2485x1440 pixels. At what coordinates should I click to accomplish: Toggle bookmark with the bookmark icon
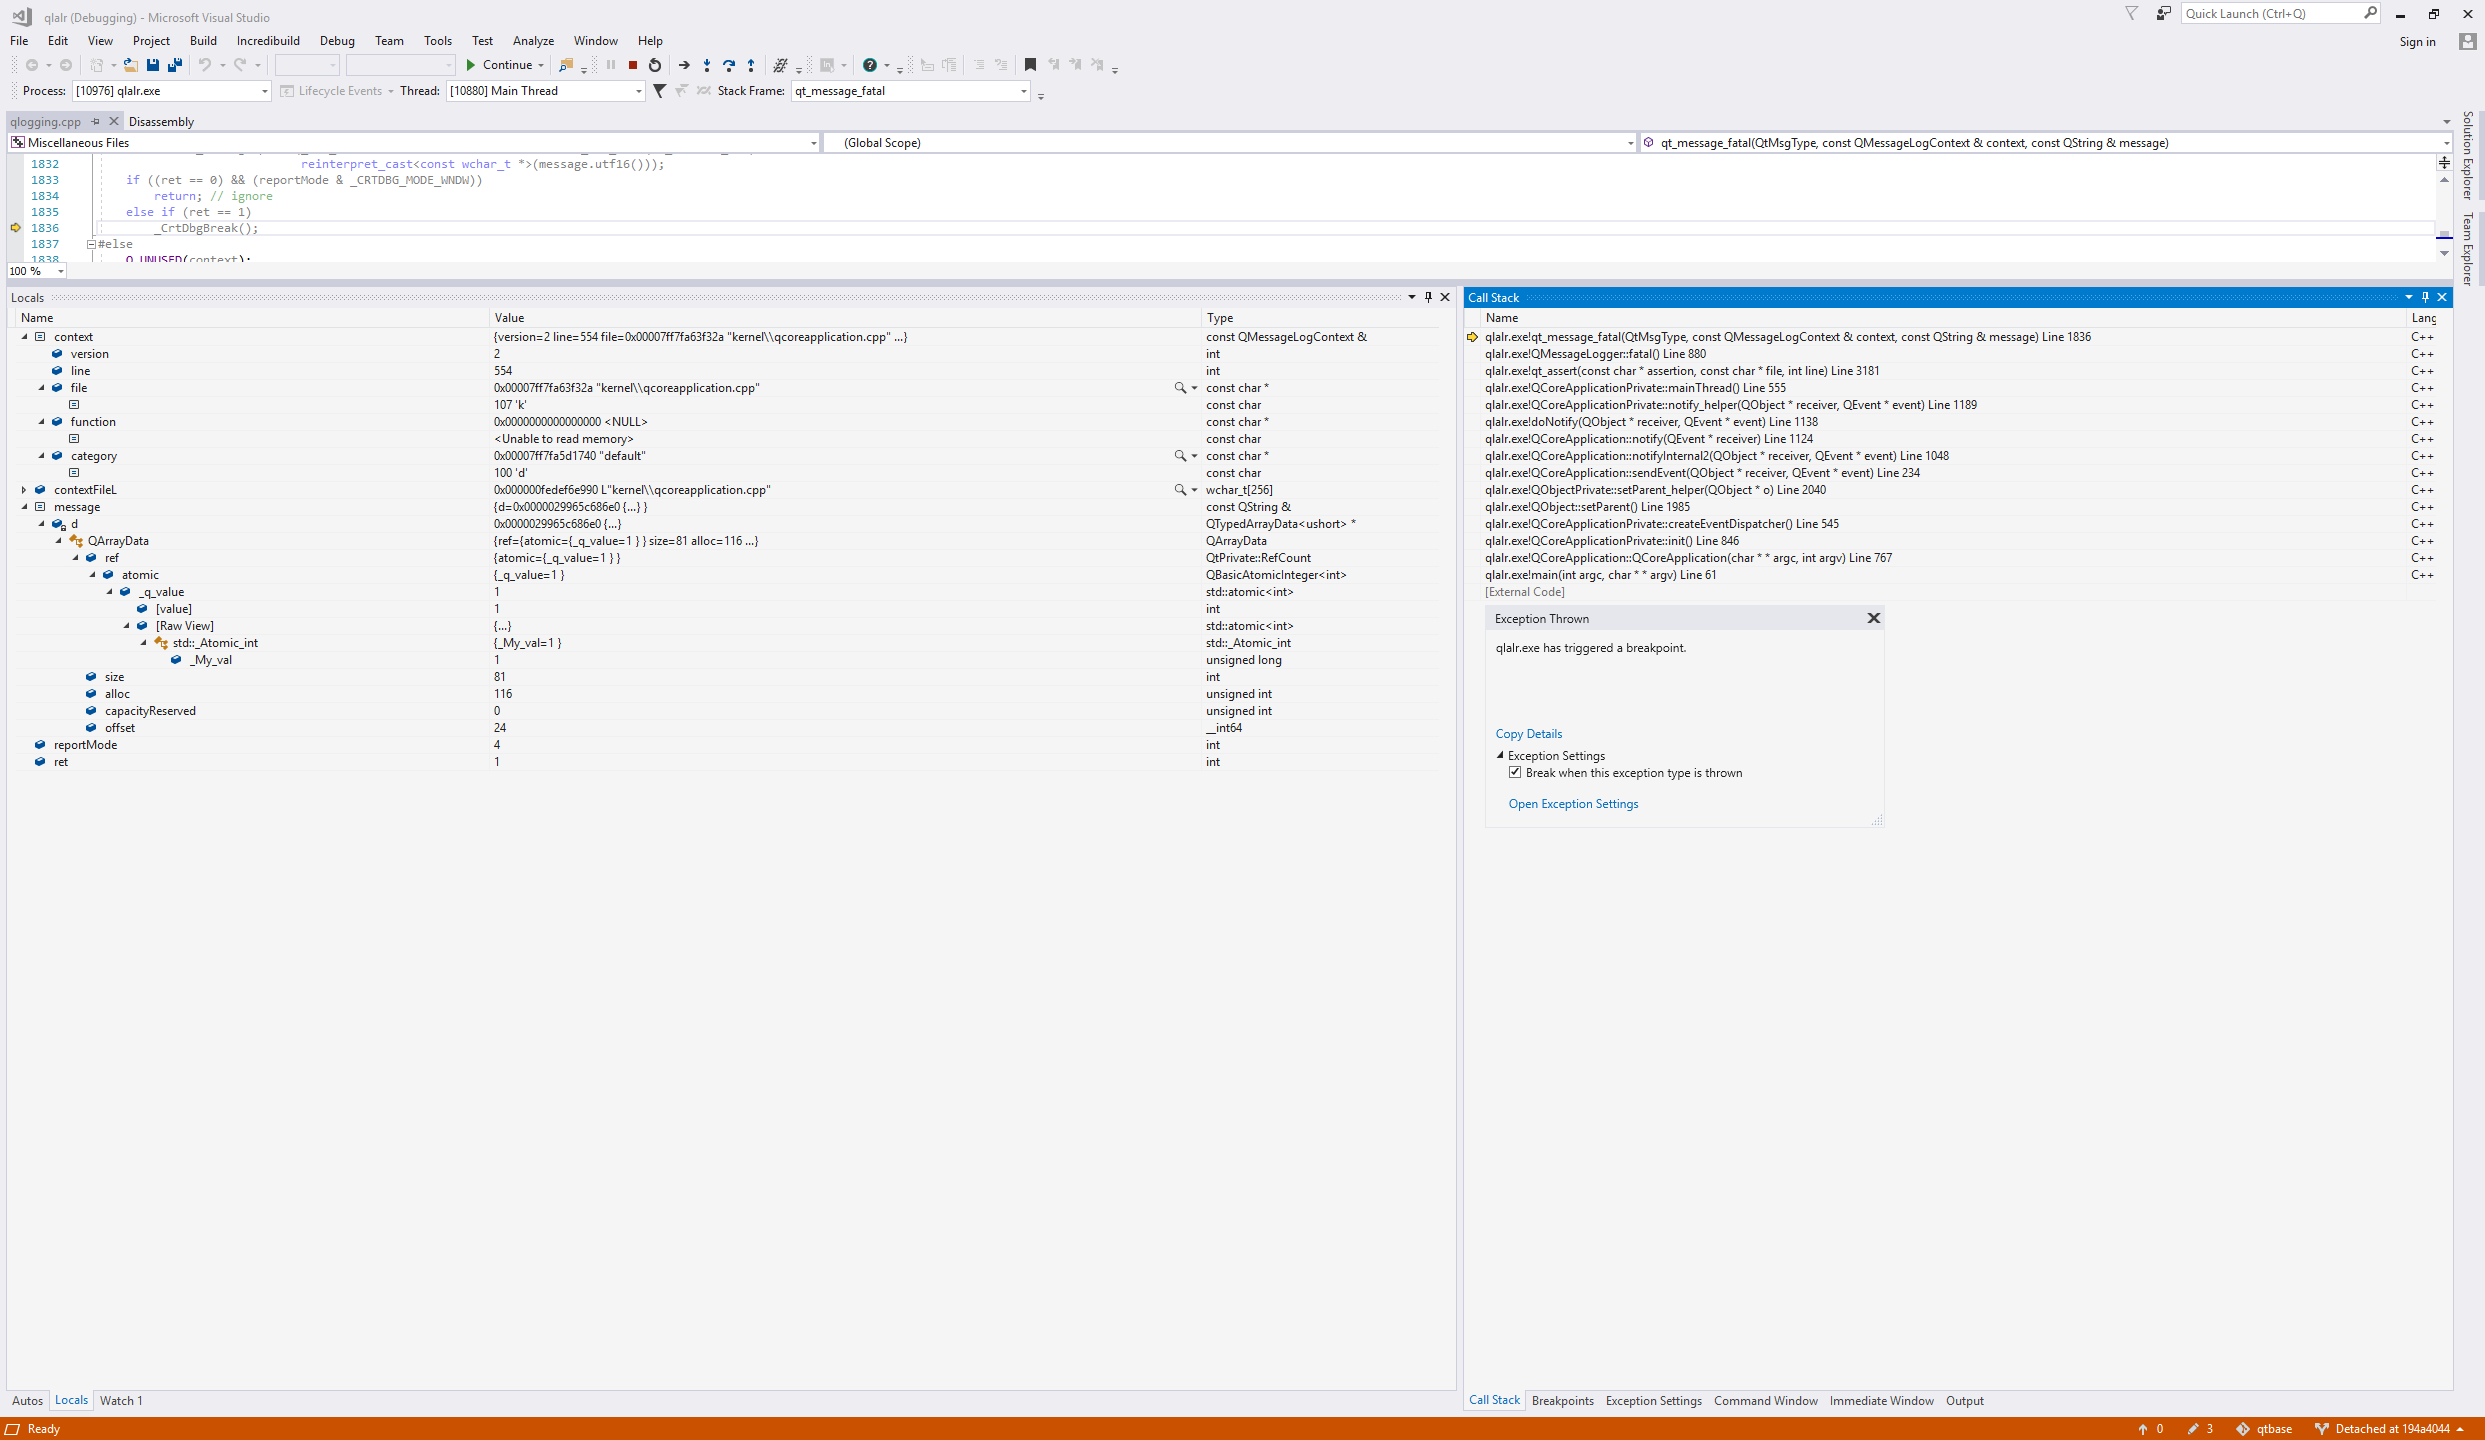tap(1030, 65)
